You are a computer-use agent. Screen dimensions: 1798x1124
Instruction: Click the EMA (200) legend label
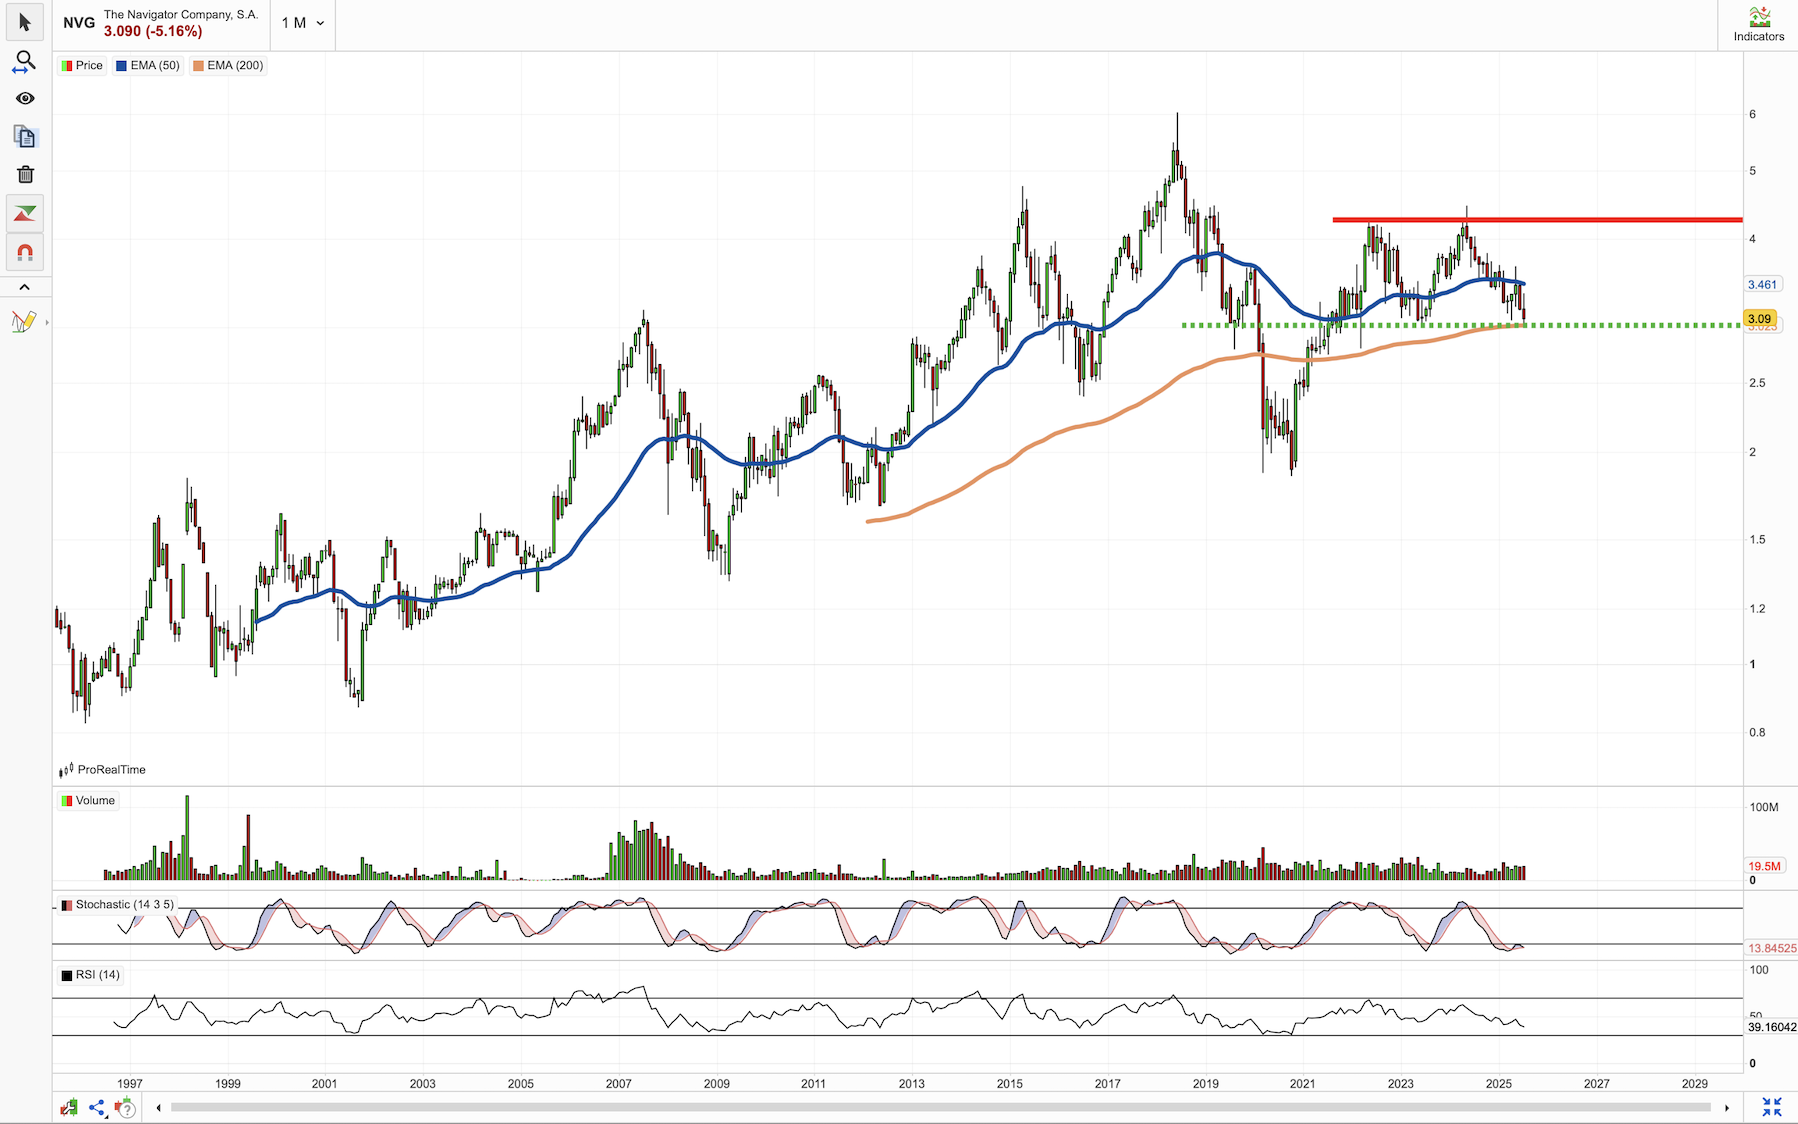tap(228, 65)
